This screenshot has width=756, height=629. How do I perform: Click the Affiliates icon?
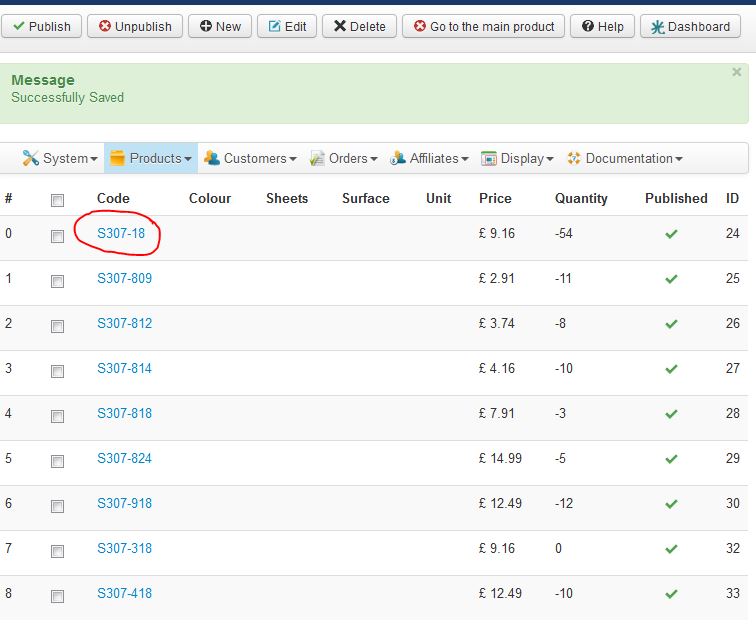[398, 158]
